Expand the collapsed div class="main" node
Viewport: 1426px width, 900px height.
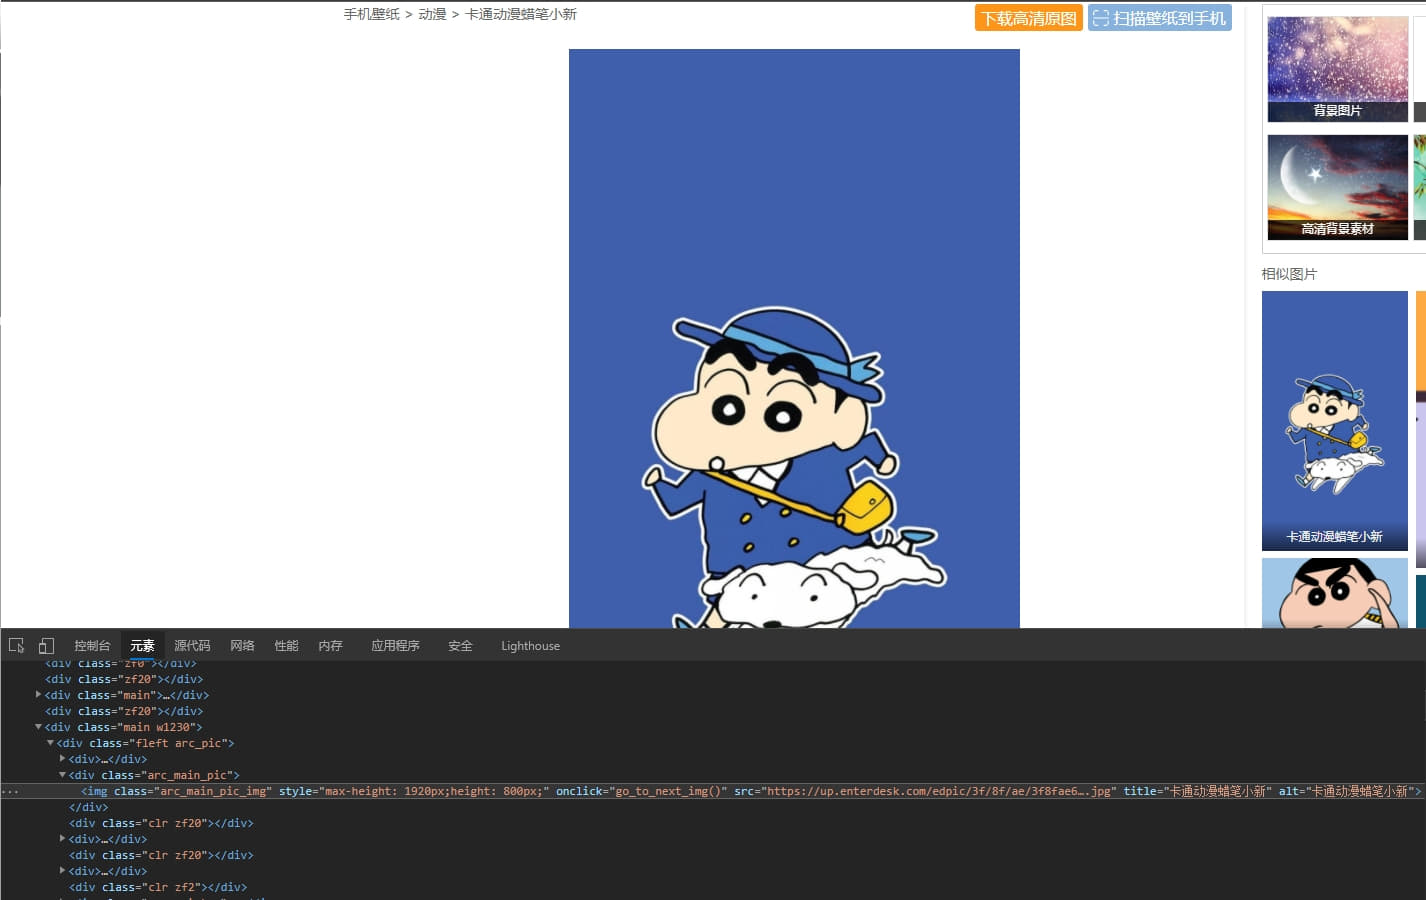click(x=38, y=694)
